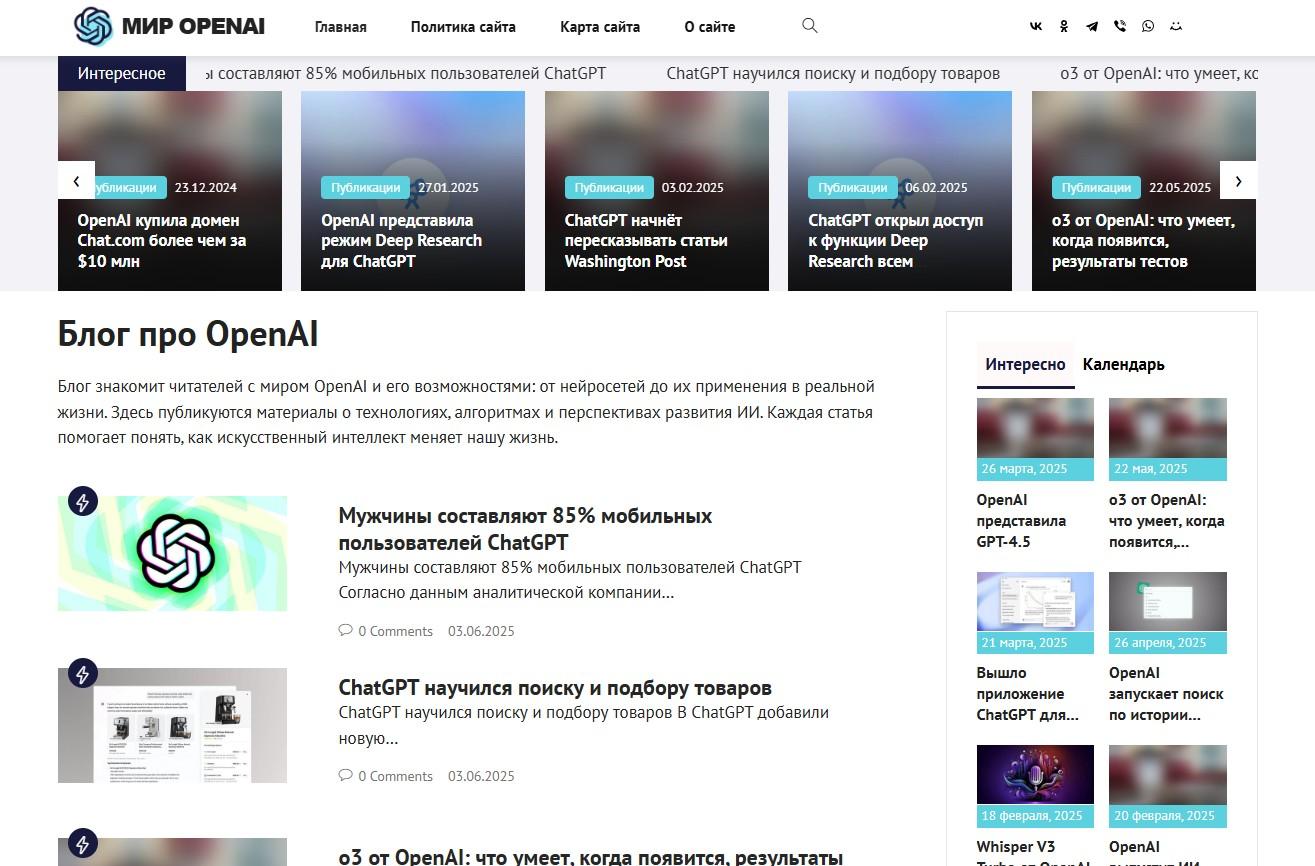Open ticker headline about 85% mobile users
This screenshot has width=1315, height=866.
(x=405, y=73)
